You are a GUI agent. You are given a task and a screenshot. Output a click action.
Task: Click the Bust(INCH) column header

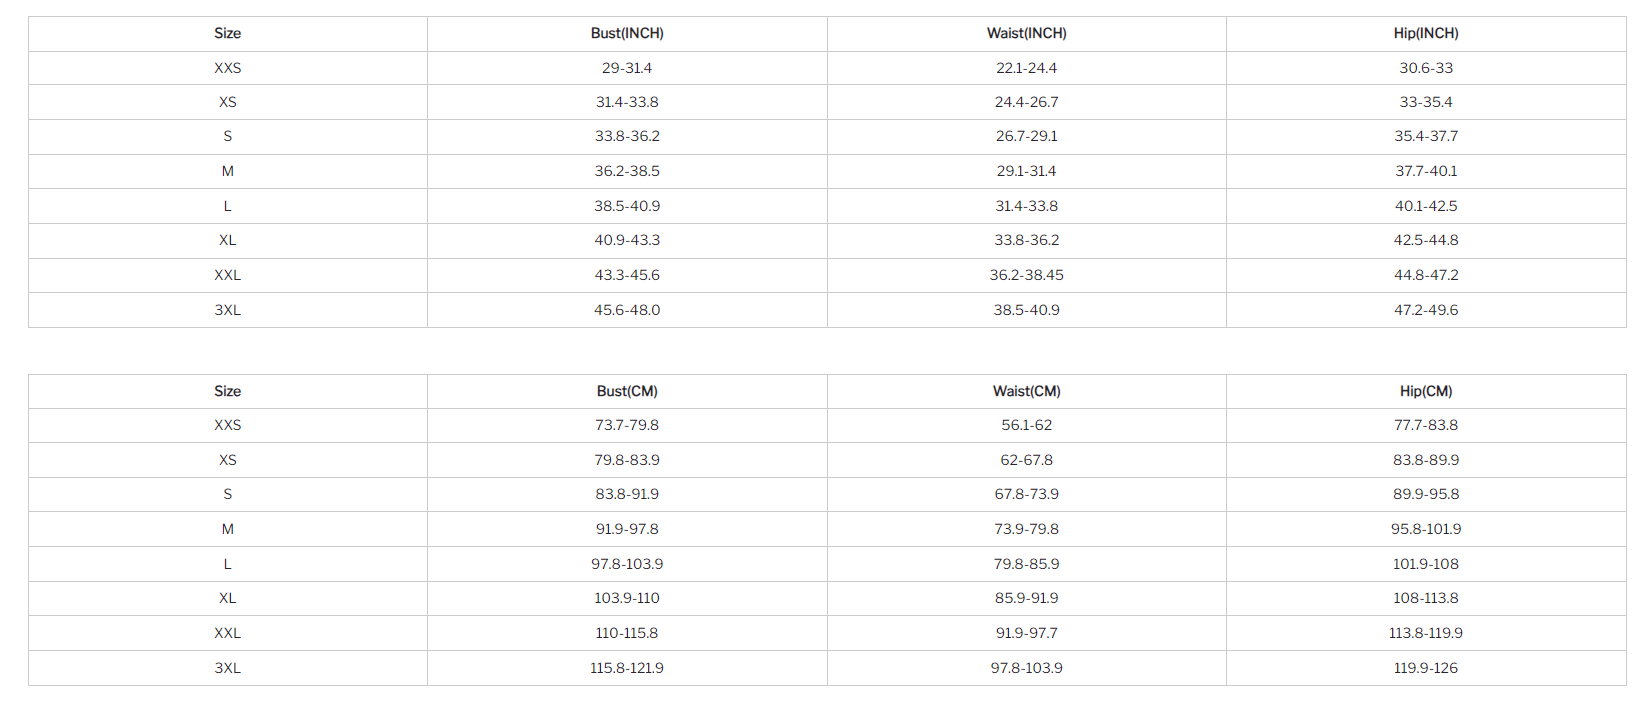[x=627, y=33]
